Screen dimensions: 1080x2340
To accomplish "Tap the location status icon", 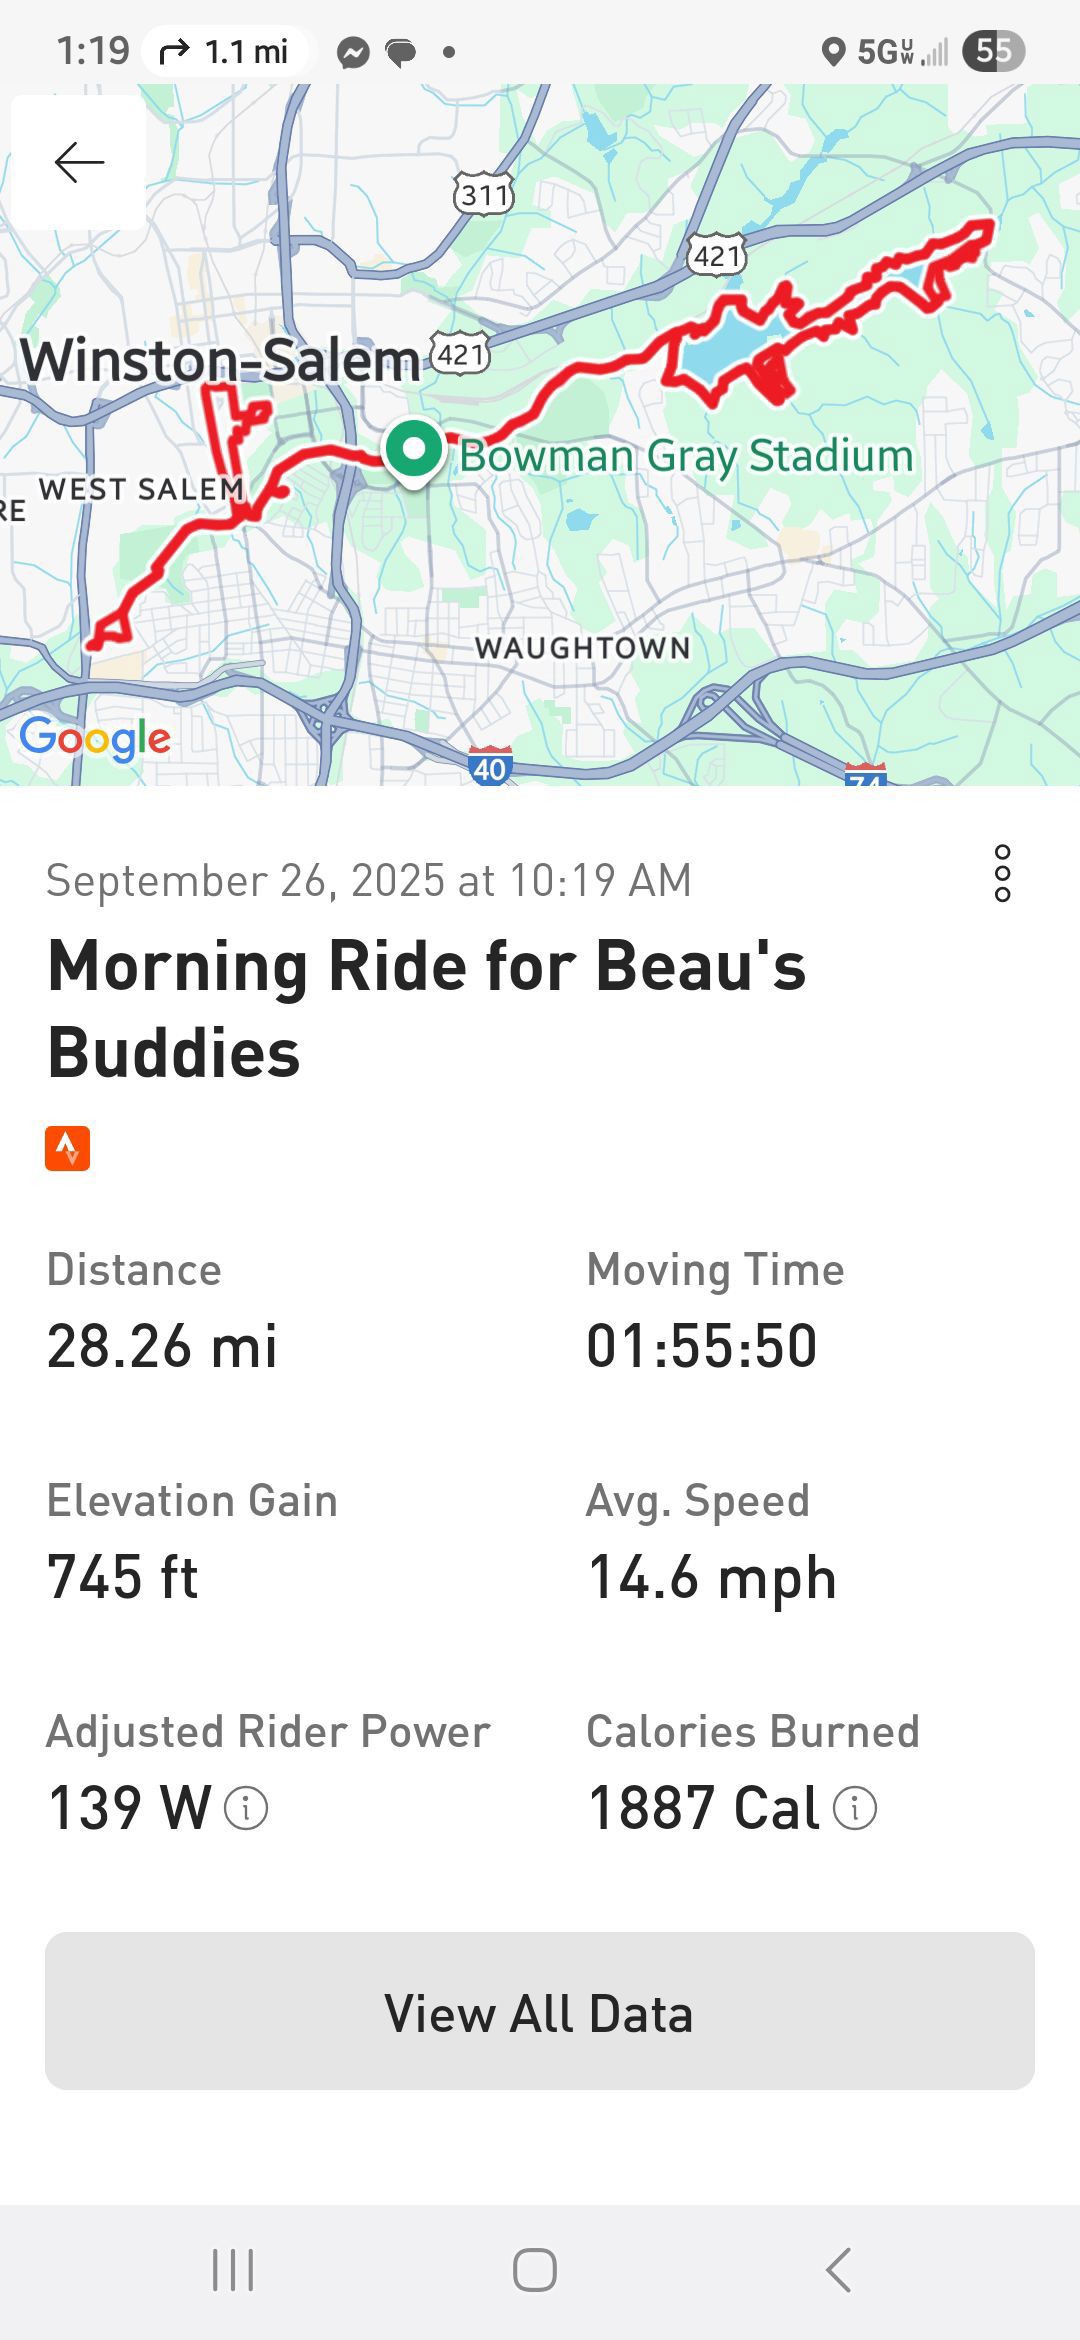I will pos(832,52).
